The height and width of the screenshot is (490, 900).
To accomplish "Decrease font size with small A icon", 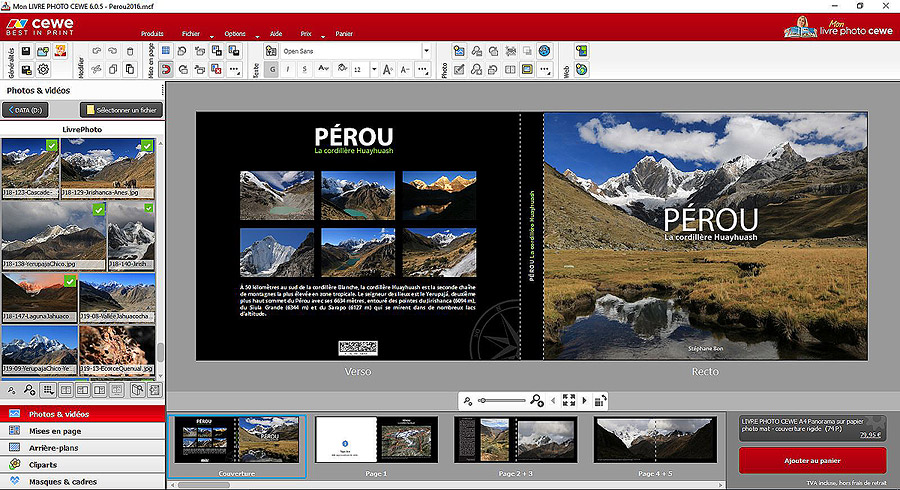I will [405, 69].
